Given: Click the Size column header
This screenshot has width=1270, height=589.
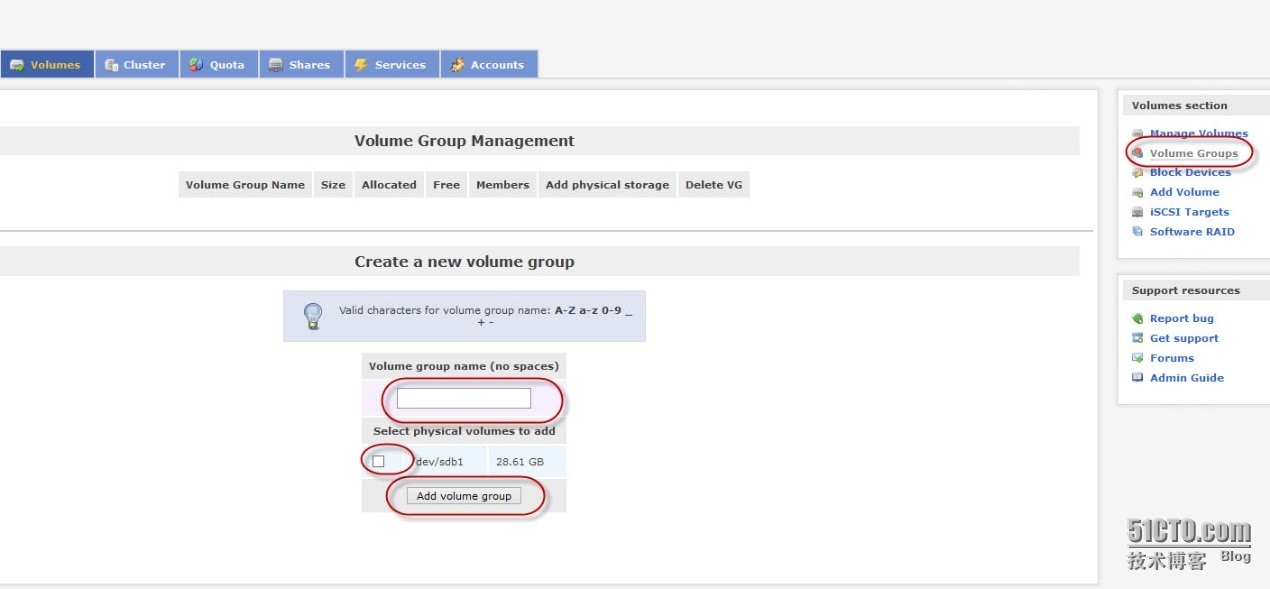Looking at the screenshot, I should [x=333, y=185].
